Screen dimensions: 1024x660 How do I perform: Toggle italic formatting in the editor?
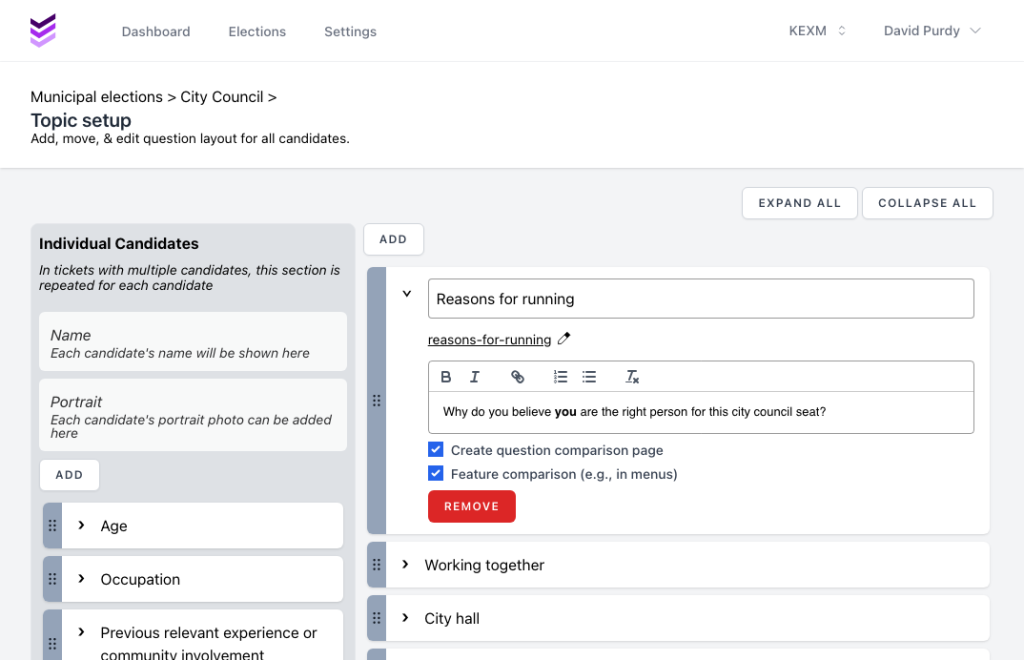tap(475, 377)
